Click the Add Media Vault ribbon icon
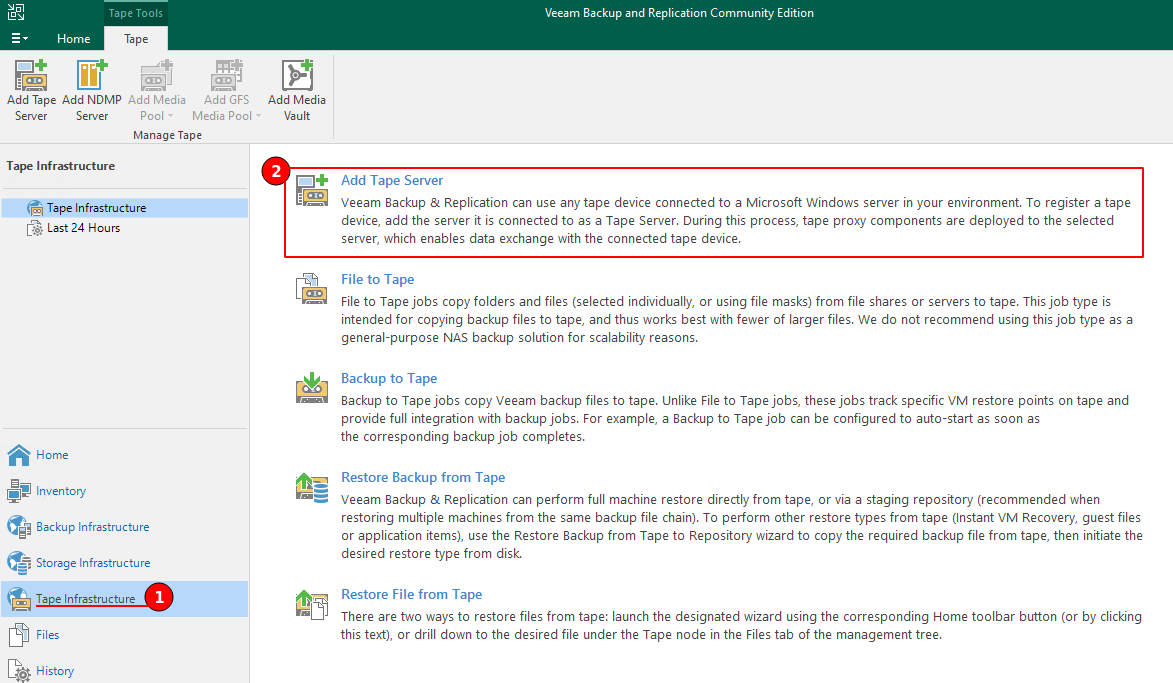The height and width of the screenshot is (683, 1173). point(296,77)
